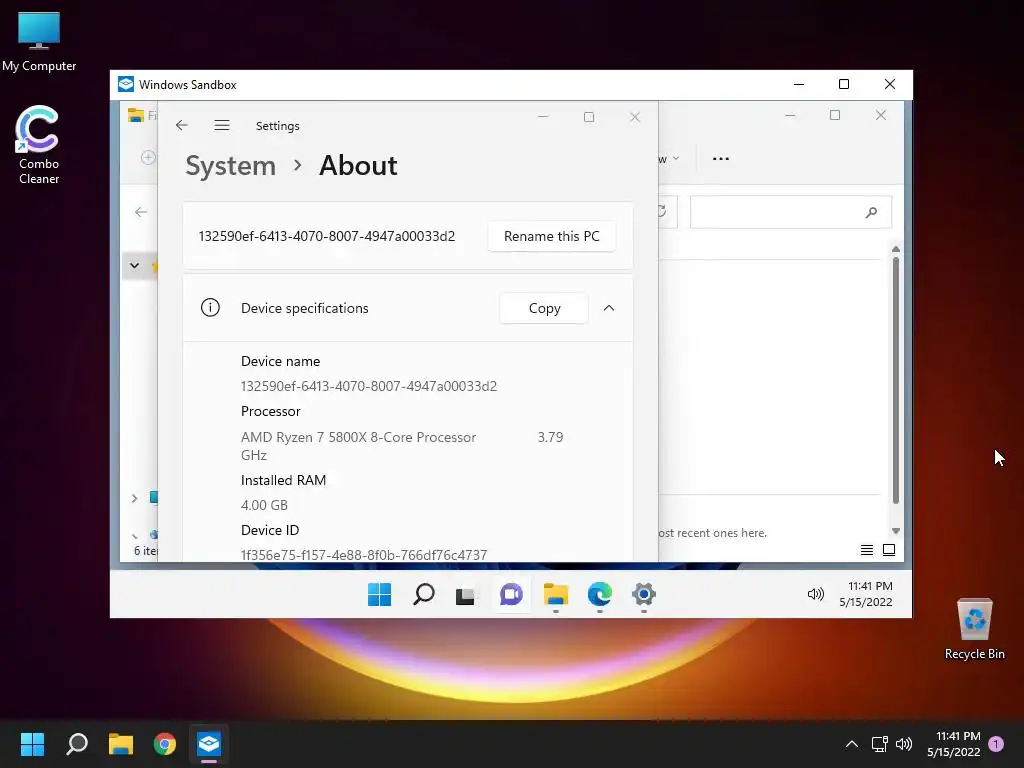Open host clock and calendar
The height and width of the screenshot is (768, 1024).
pyautogui.click(x=953, y=744)
